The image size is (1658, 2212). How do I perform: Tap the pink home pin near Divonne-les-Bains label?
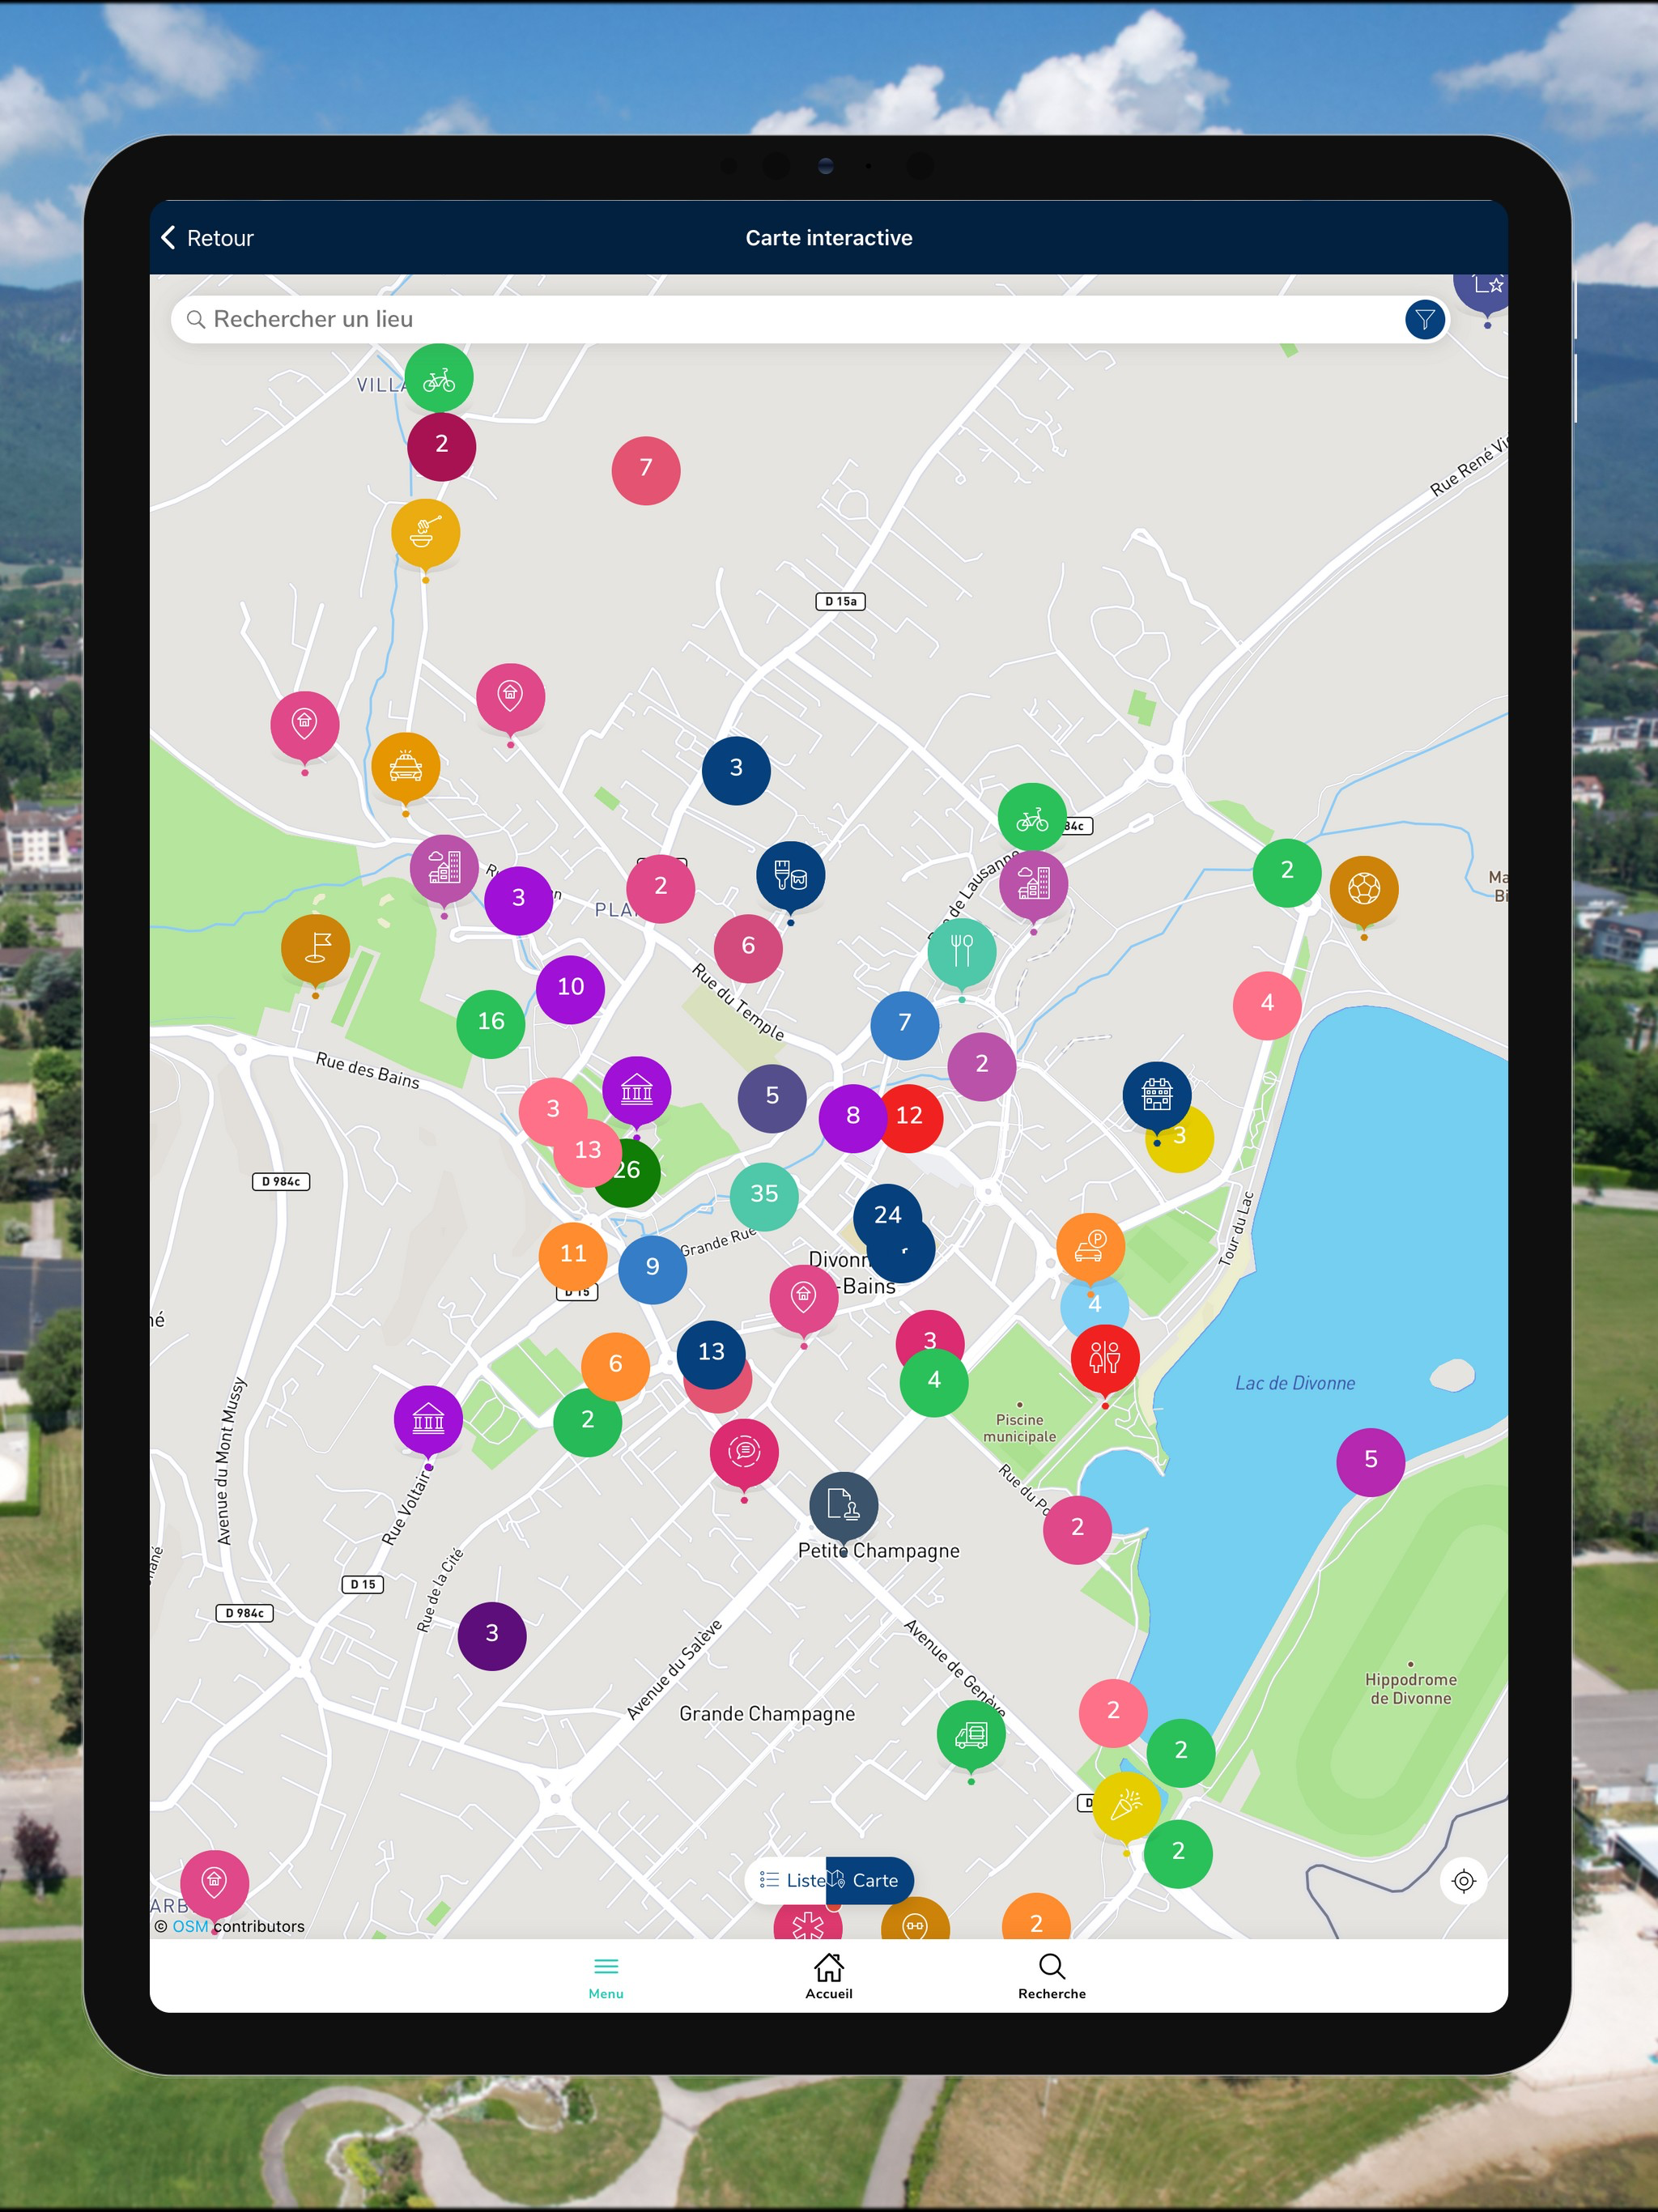803,1299
